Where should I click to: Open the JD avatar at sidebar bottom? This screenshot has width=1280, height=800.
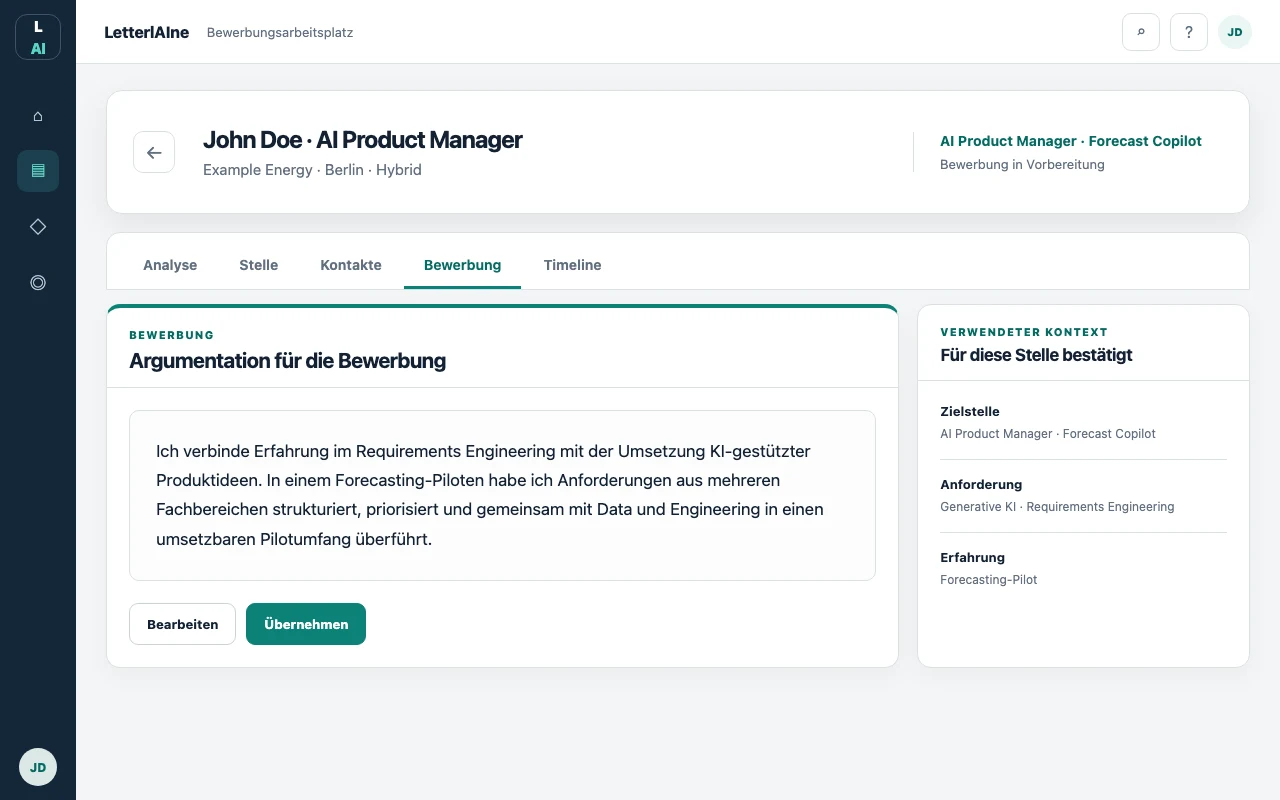click(x=38, y=768)
